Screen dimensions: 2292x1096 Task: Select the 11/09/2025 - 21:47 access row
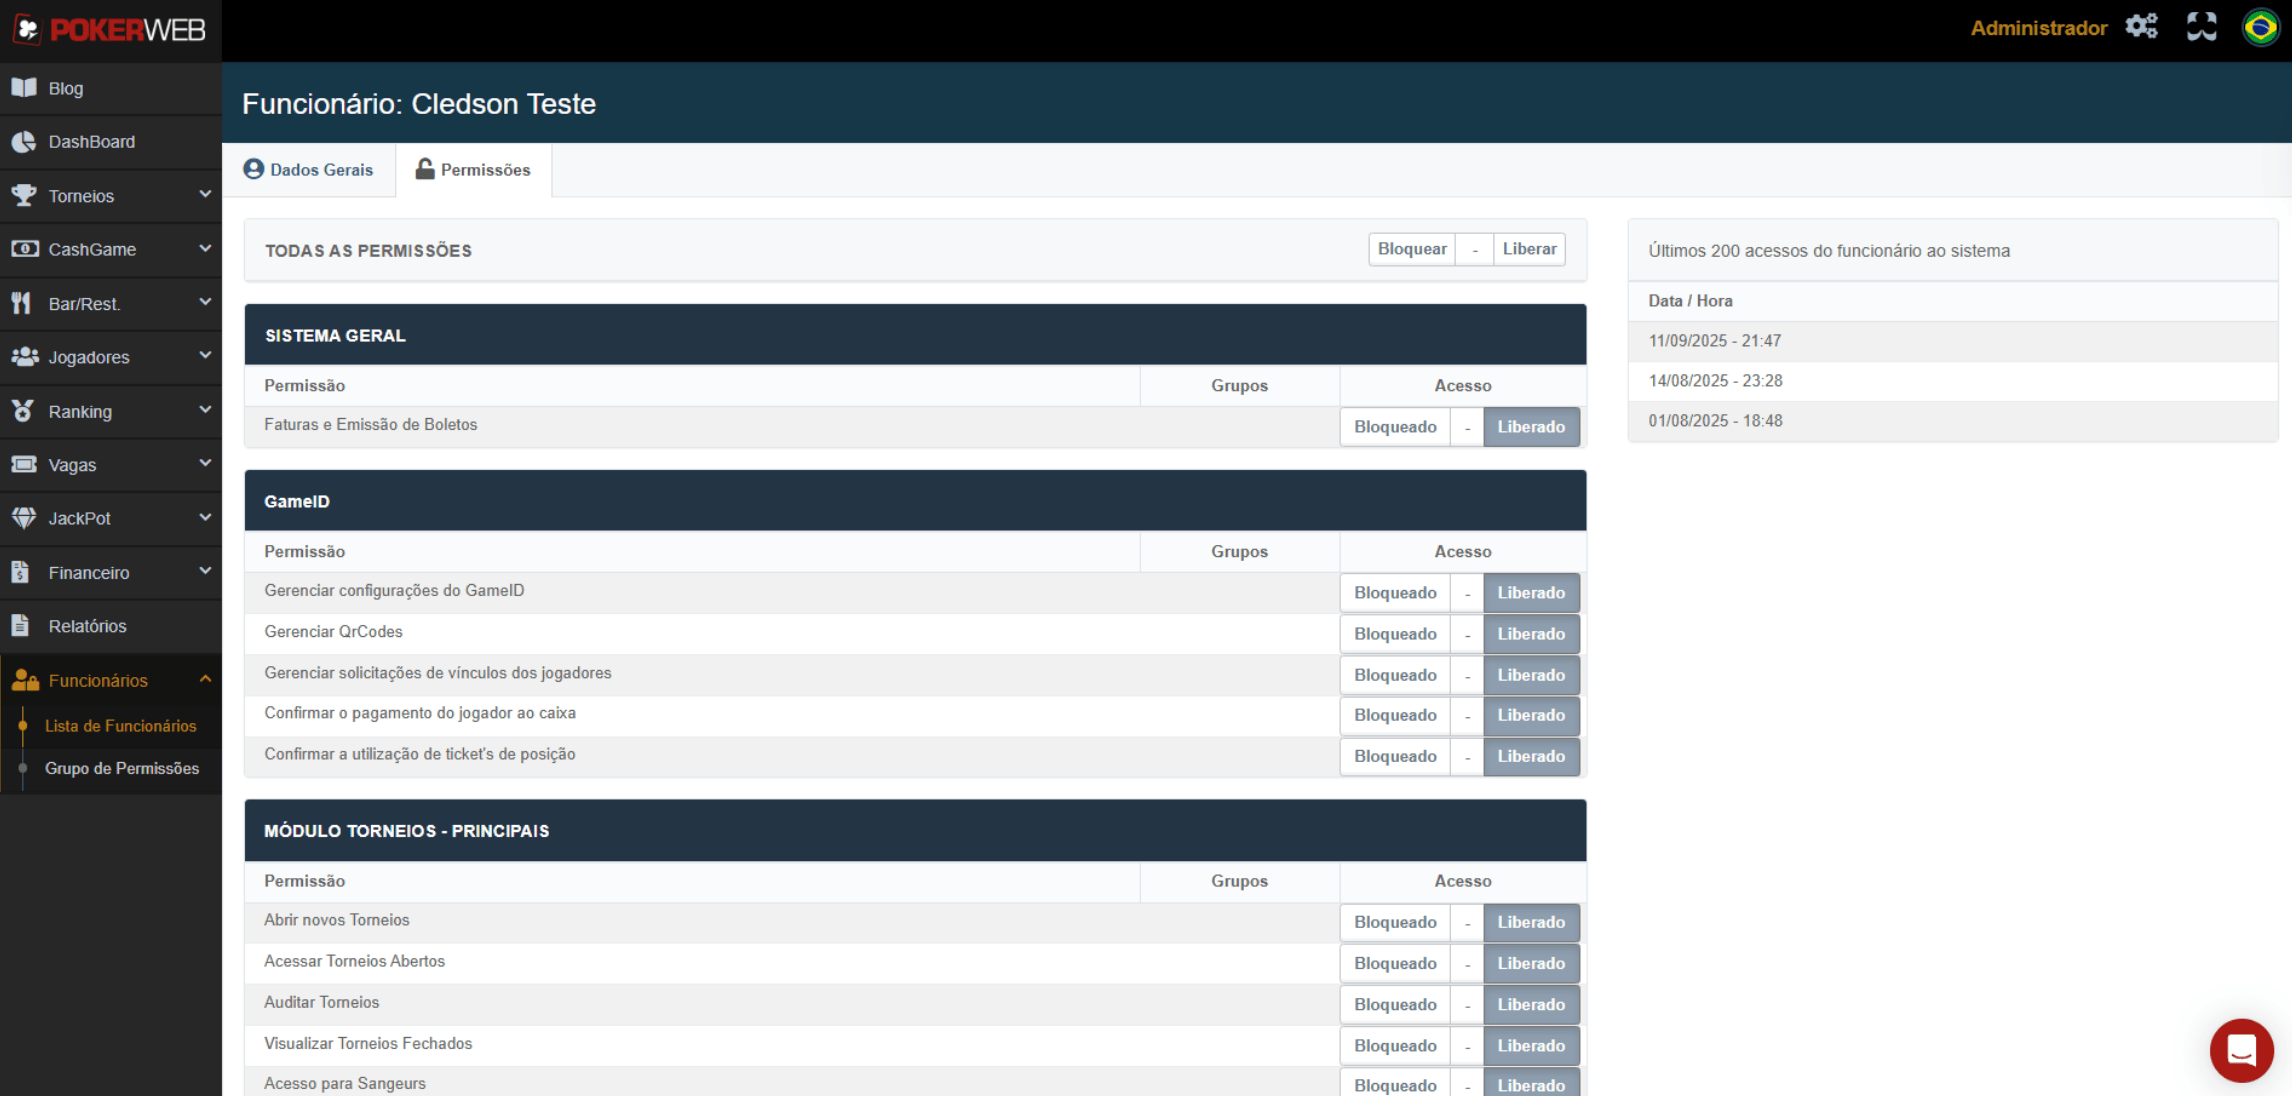coord(1714,341)
